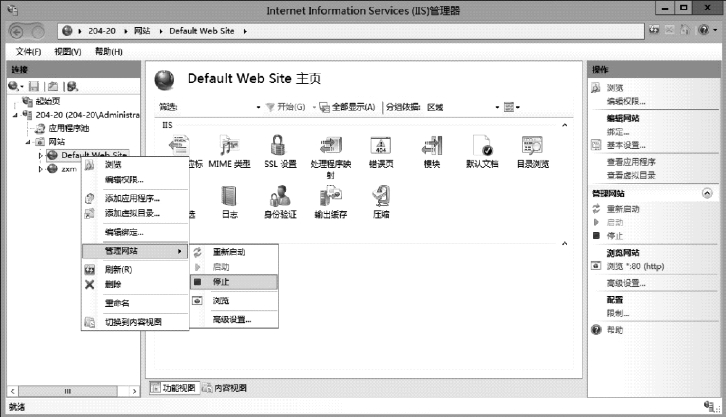The width and height of the screenshot is (726, 417).
Task: Select the 起始页 tree item
Action: pos(48,101)
